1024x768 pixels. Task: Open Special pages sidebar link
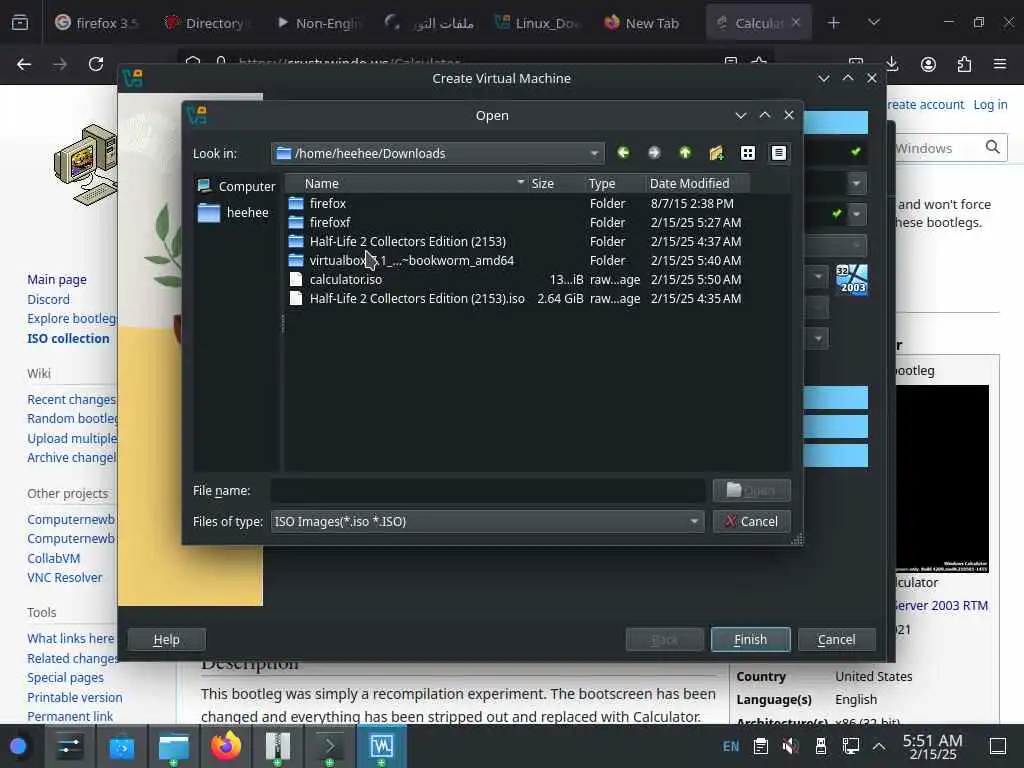[x=65, y=677]
